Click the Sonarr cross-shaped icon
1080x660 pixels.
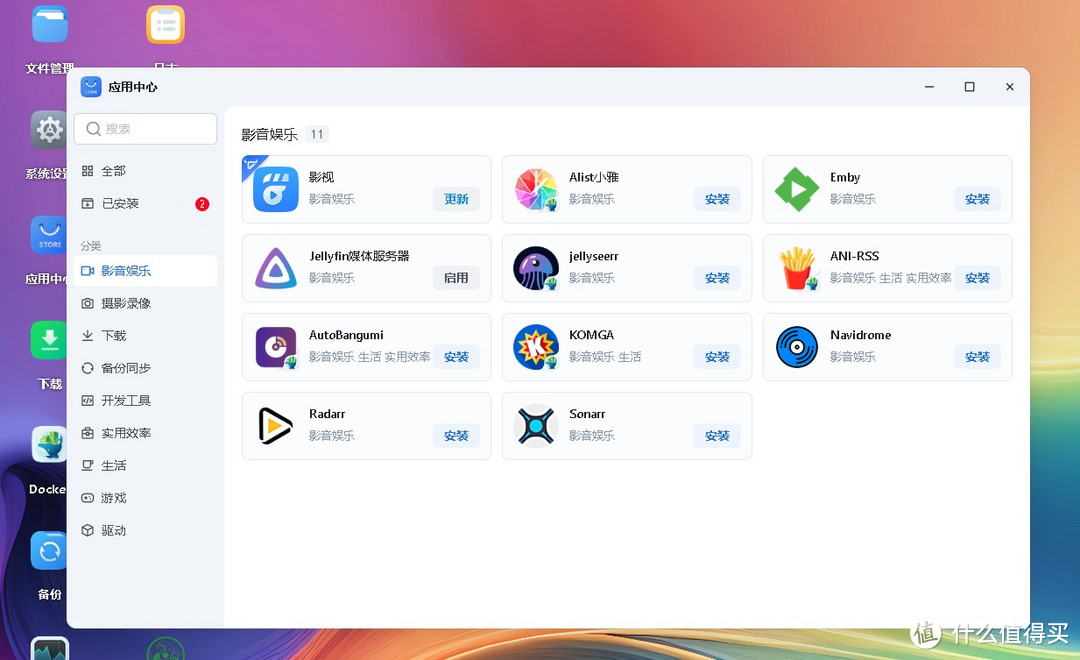(x=536, y=426)
